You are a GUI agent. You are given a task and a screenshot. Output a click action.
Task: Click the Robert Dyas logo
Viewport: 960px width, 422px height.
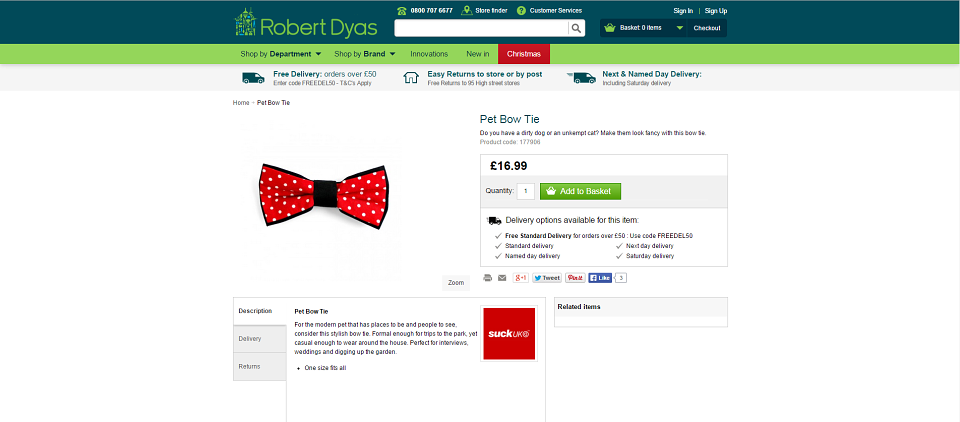point(306,23)
